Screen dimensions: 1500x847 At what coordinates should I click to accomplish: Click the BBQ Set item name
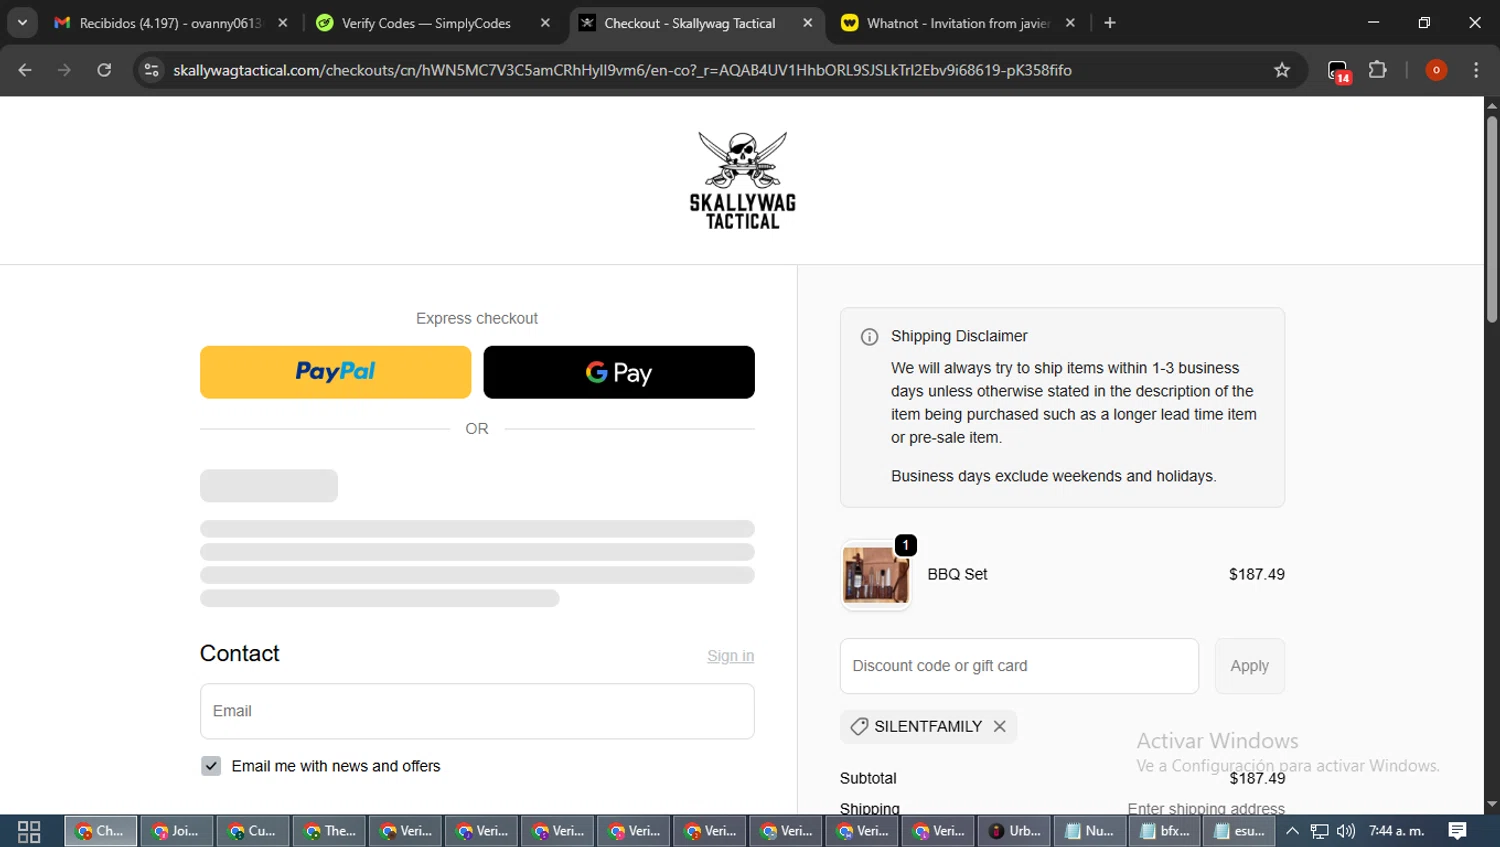tap(957, 575)
